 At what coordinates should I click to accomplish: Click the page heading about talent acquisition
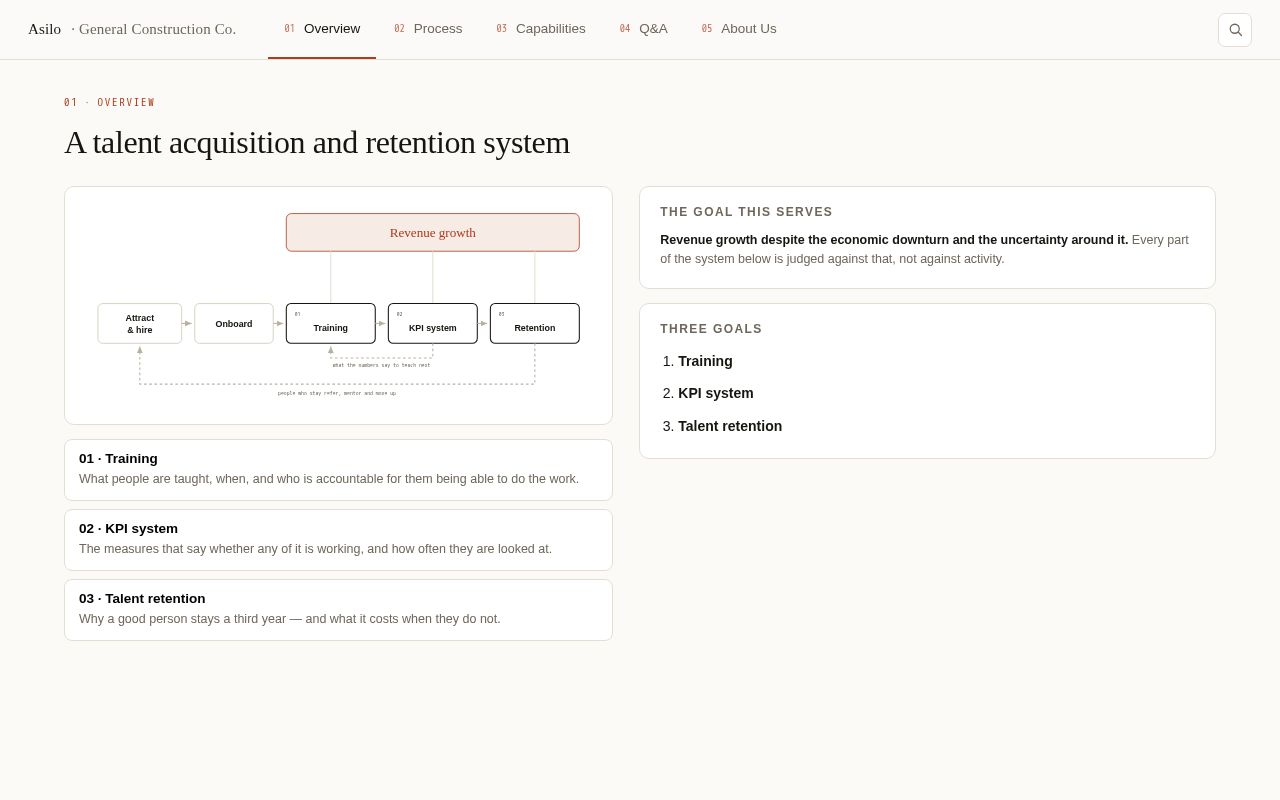tap(317, 143)
